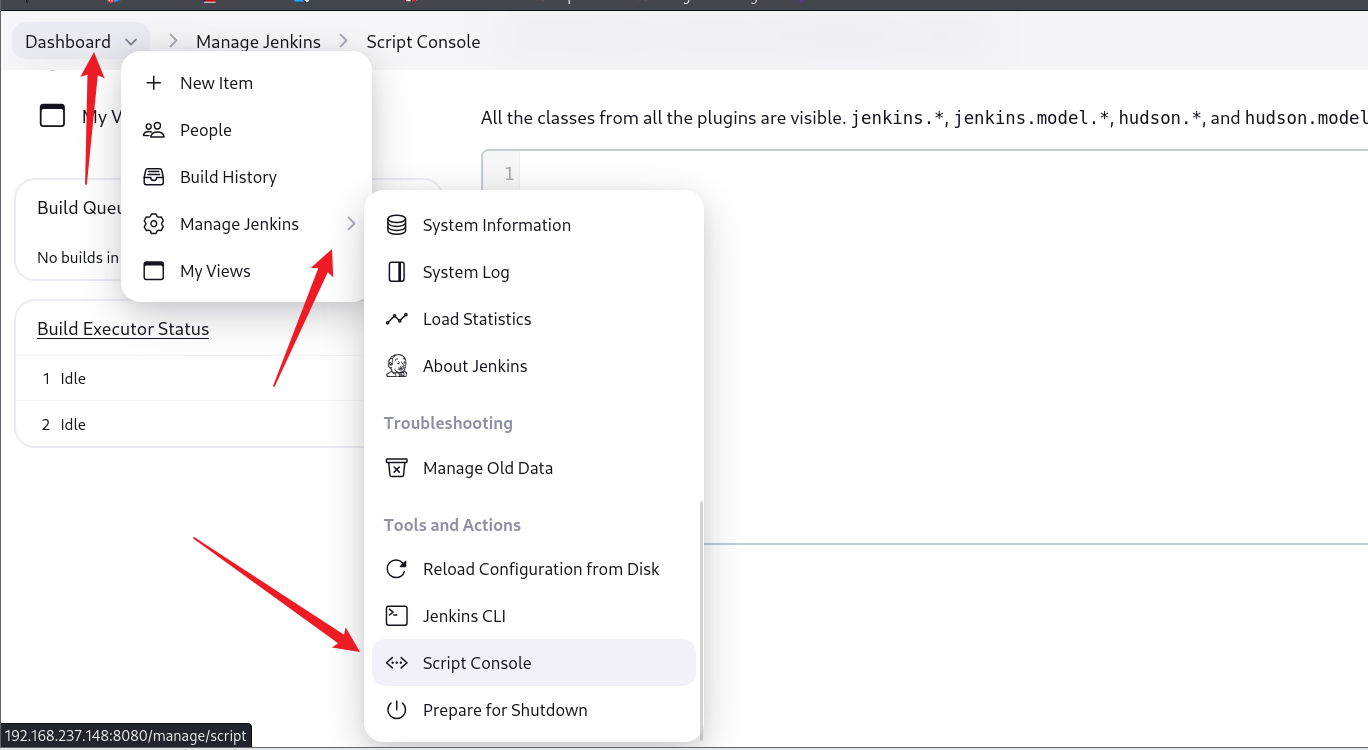The height and width of the screenshot is (750, 1368).
Task: Click the Reload Configuration circular arrow icon
Action: pyautogui.click(x=397, y=569)
